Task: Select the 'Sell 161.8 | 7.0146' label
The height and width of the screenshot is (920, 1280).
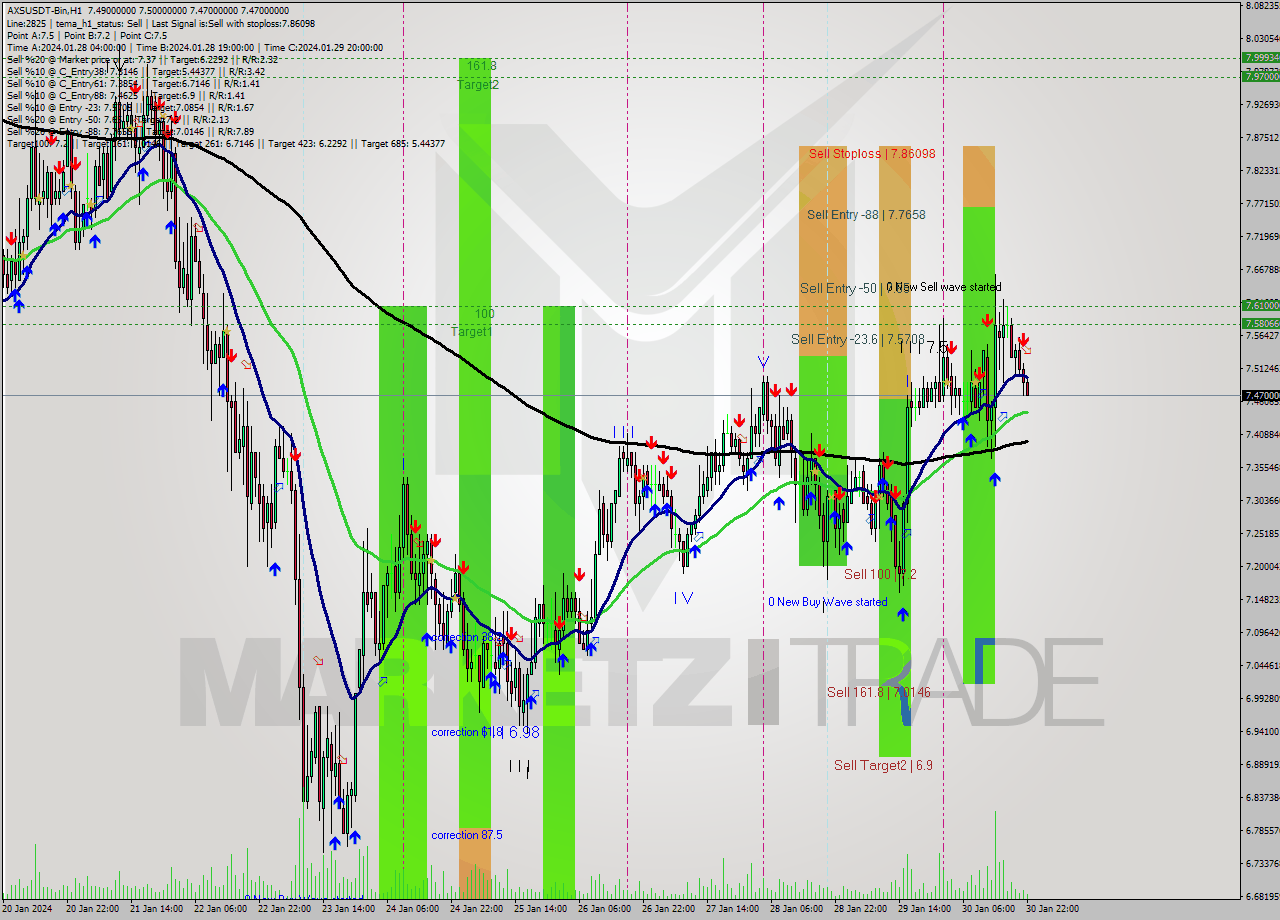Action: [878, 692]
